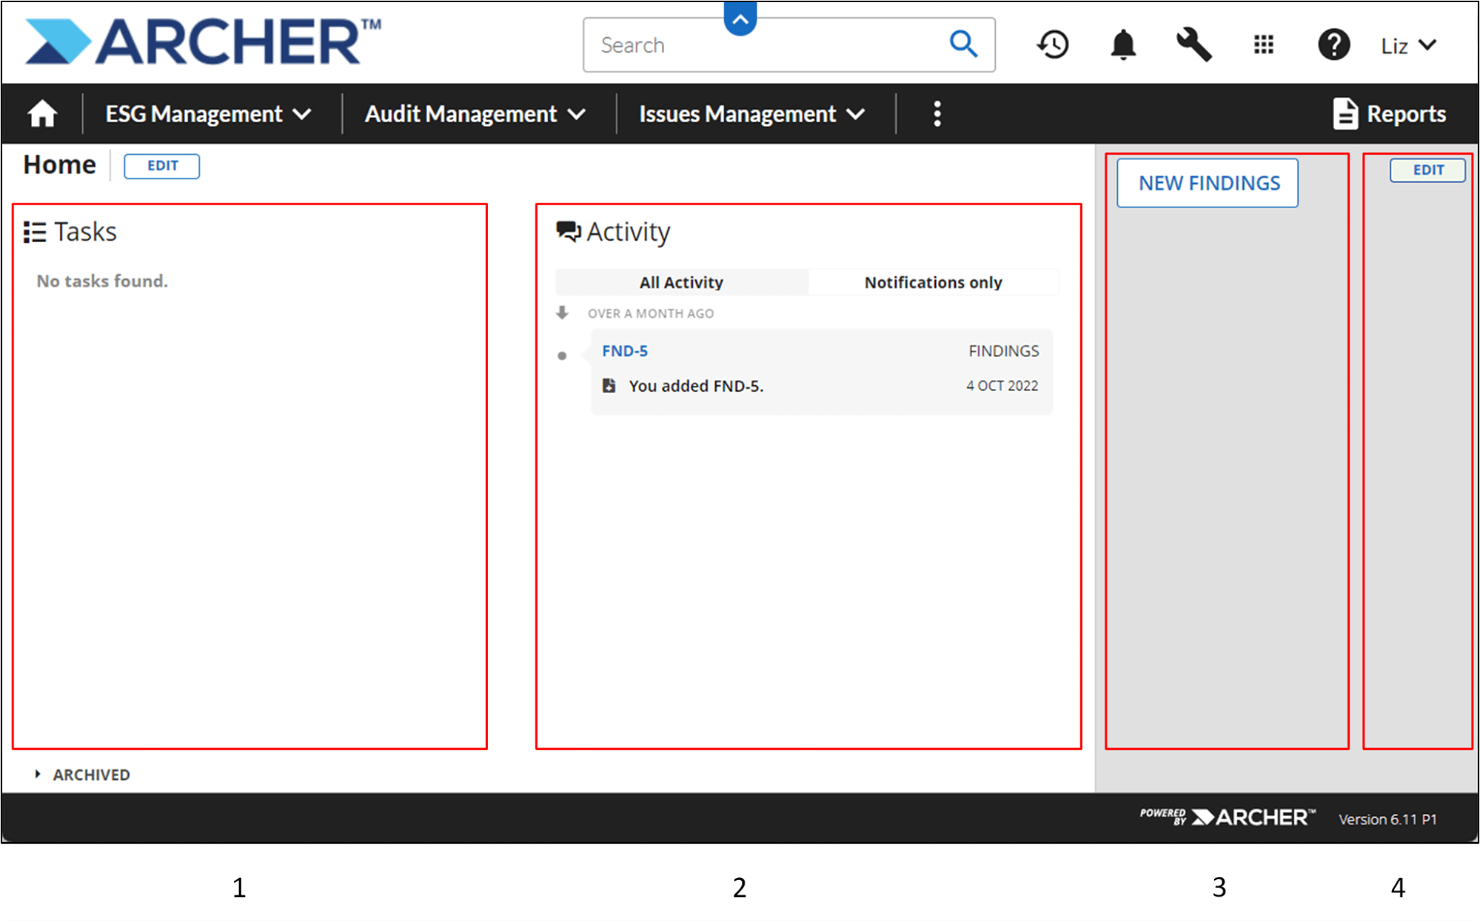The width and height of the screenshot is (1480, 922).
Task: Run a search with the magnifier icon
Action: point(962,44)
